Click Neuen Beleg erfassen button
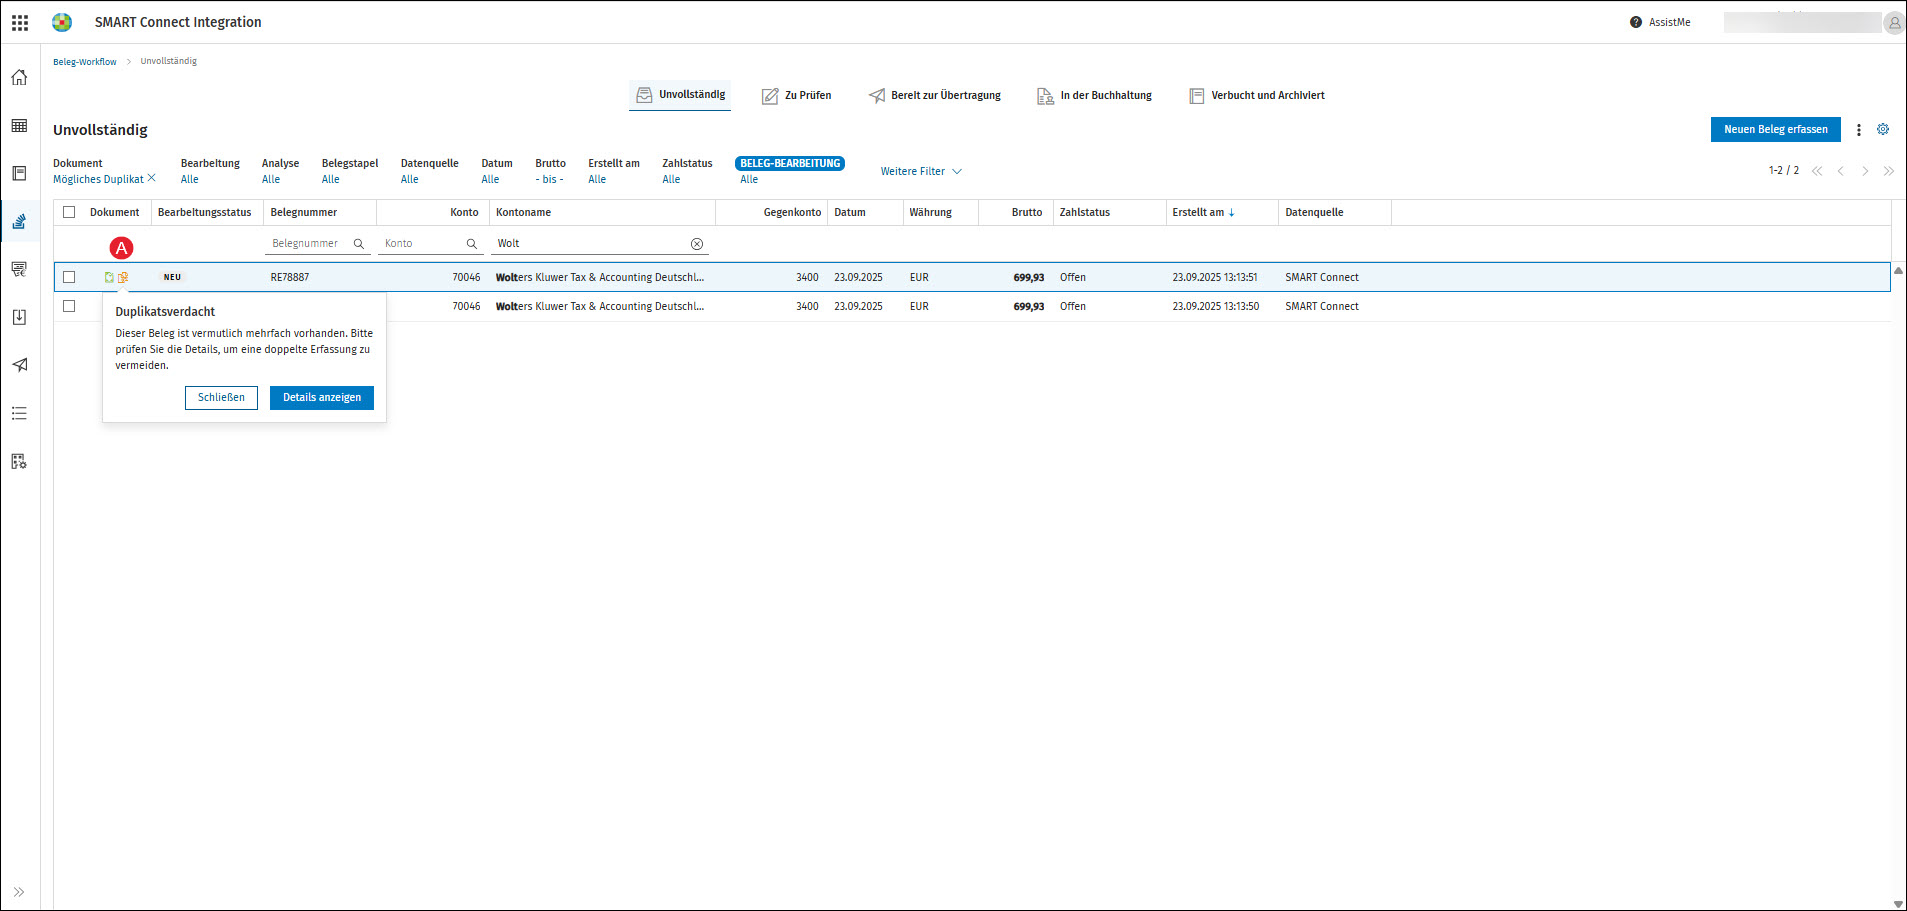 (x=1775, y=129)
